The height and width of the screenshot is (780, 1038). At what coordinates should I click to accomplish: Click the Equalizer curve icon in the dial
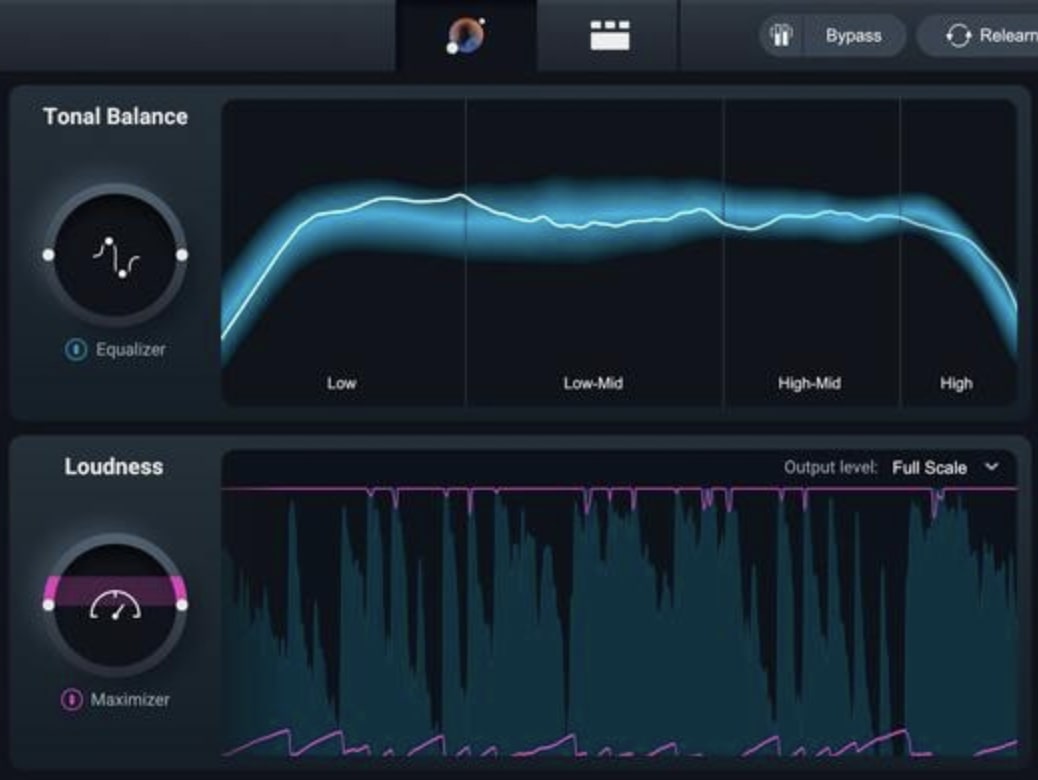point(116,256)
